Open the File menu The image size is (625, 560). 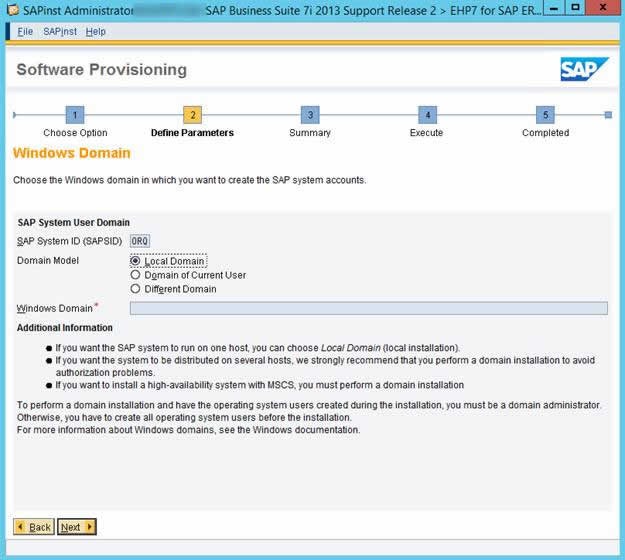(x=25, y=31)
